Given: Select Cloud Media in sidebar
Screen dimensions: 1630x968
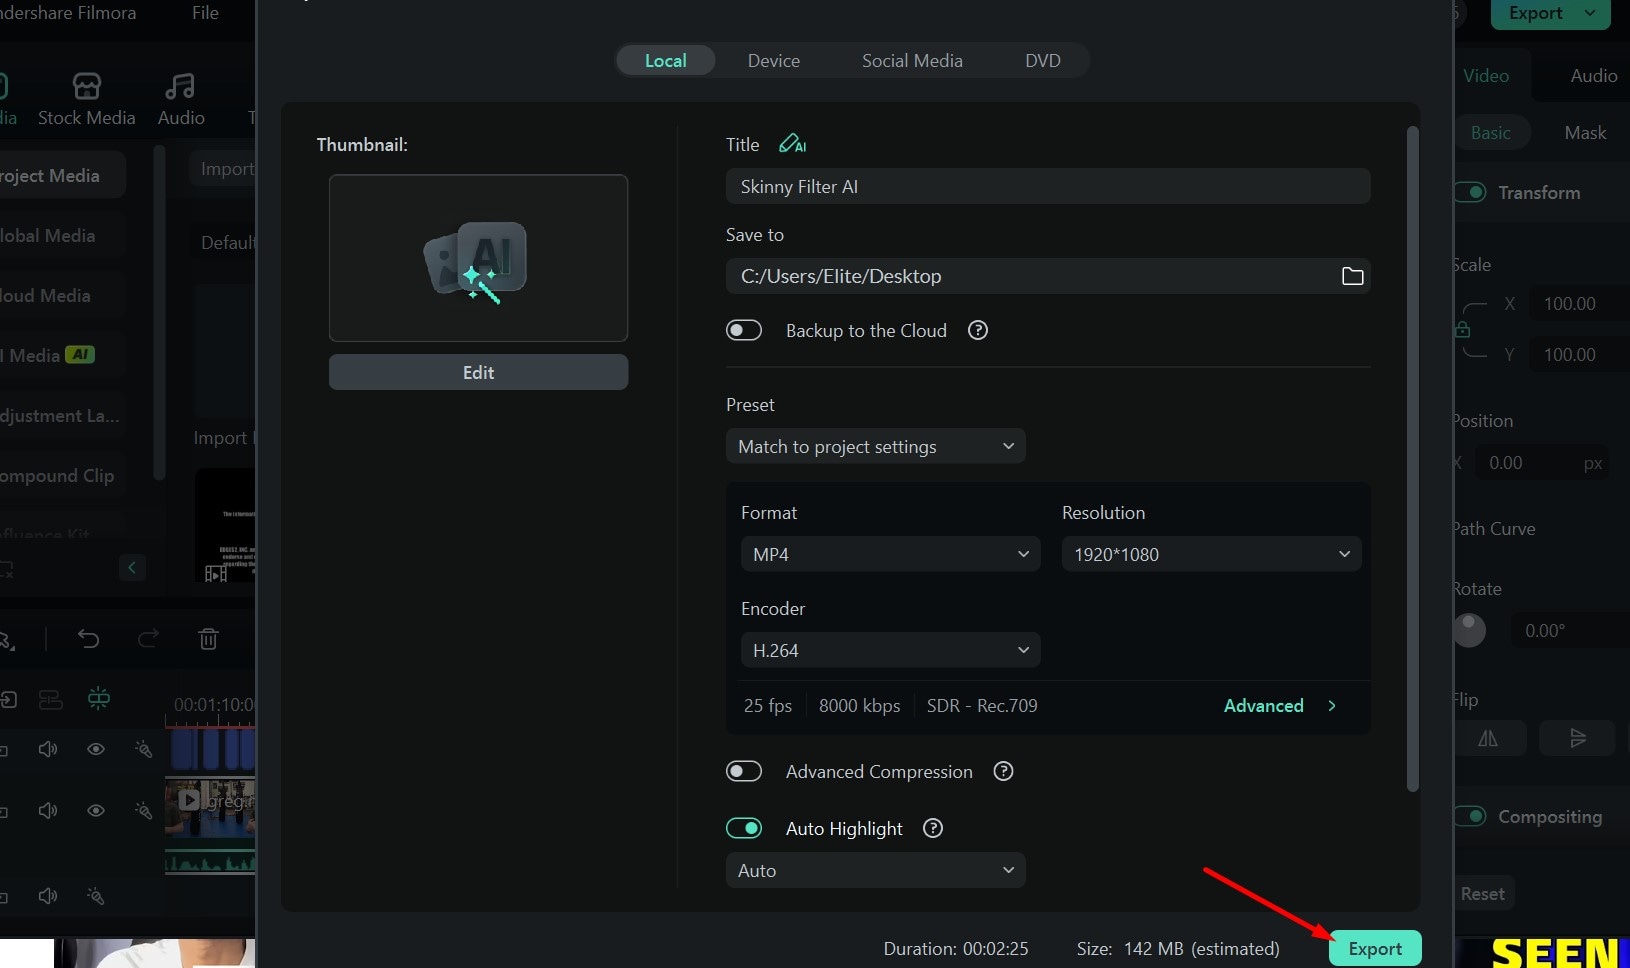Looking at the screenshot, I should click(x=60, y=296).
